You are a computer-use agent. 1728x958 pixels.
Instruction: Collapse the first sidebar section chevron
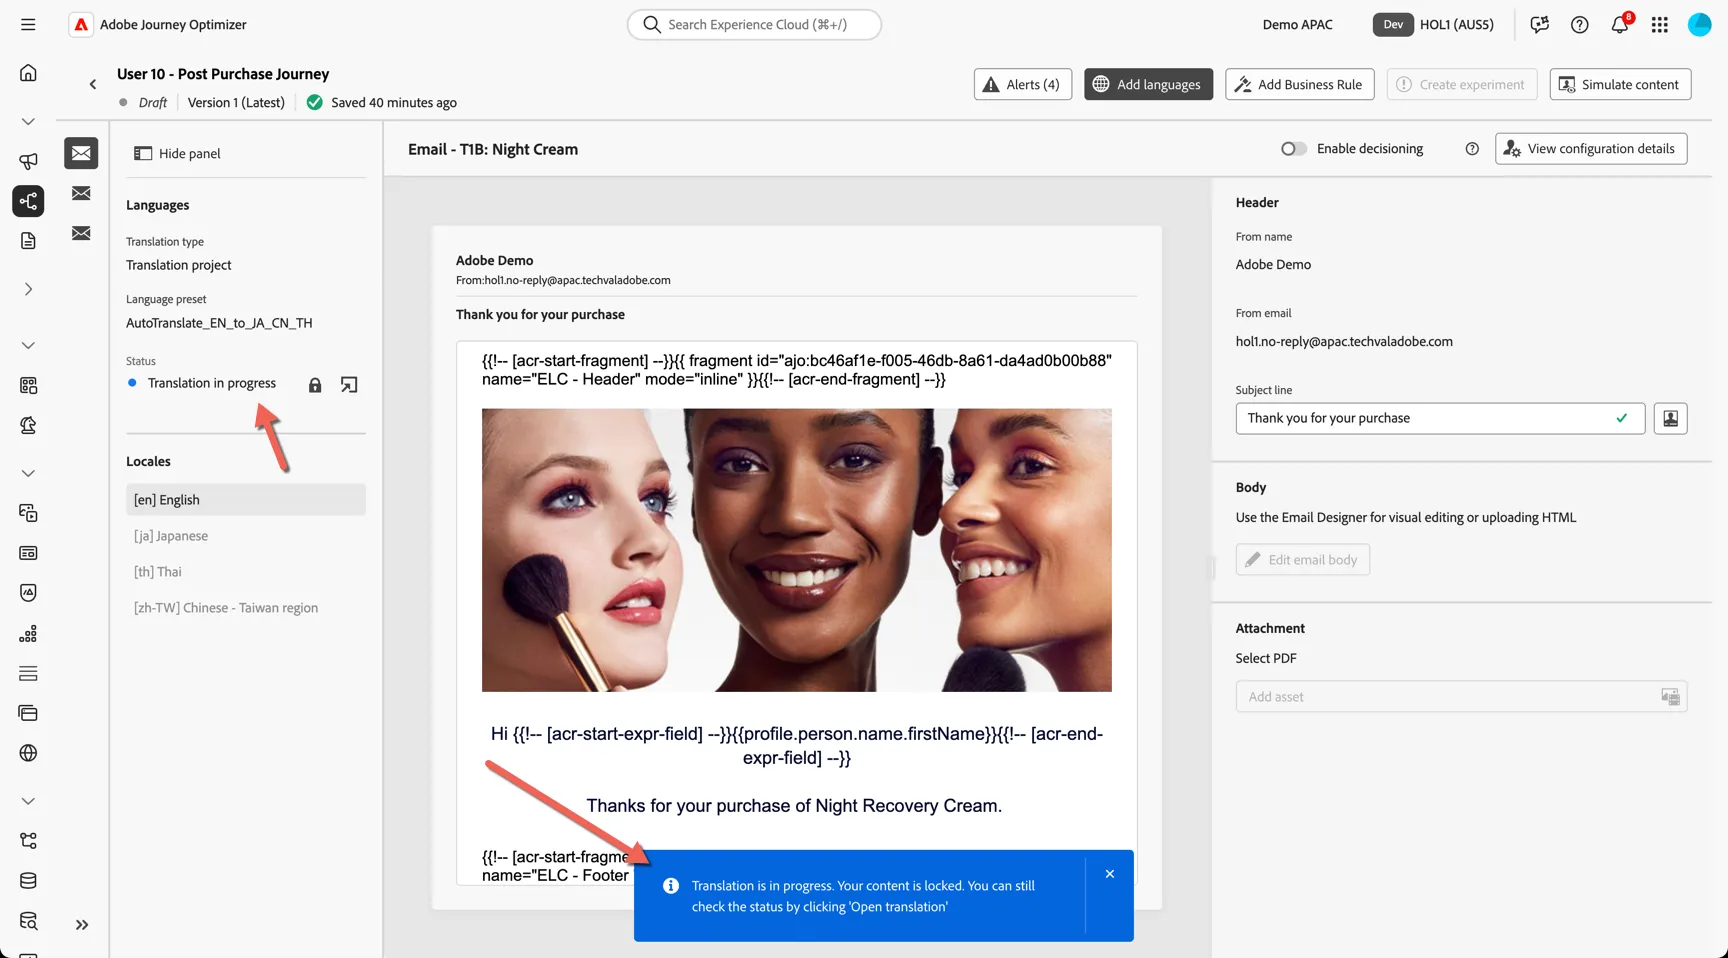click(28, 122)
